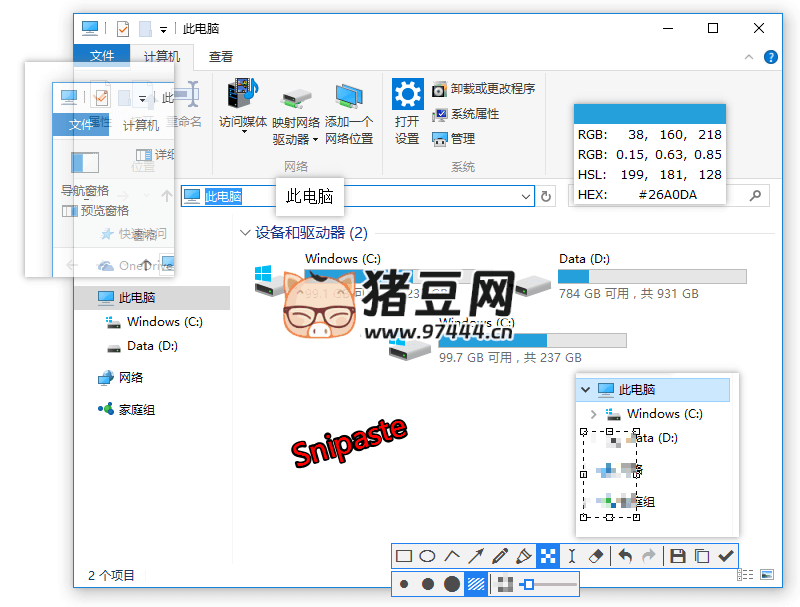Select the pencil annotation tool
The width and height of the screenshot is (800, 607).
pyautogui.click(x=499, y=555)
